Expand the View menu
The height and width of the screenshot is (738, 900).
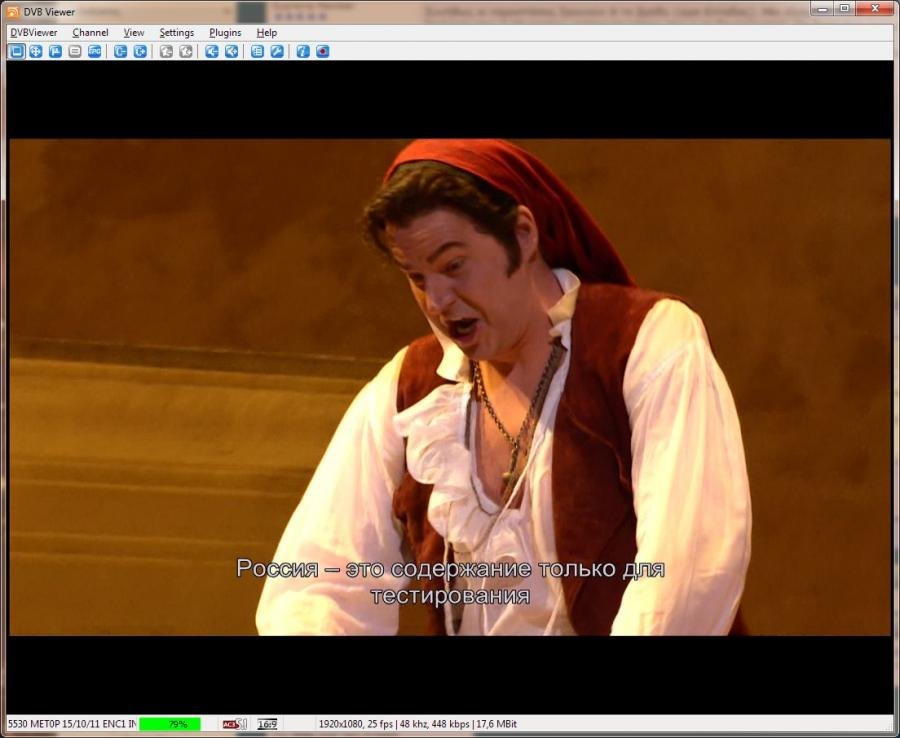(134, 33)
